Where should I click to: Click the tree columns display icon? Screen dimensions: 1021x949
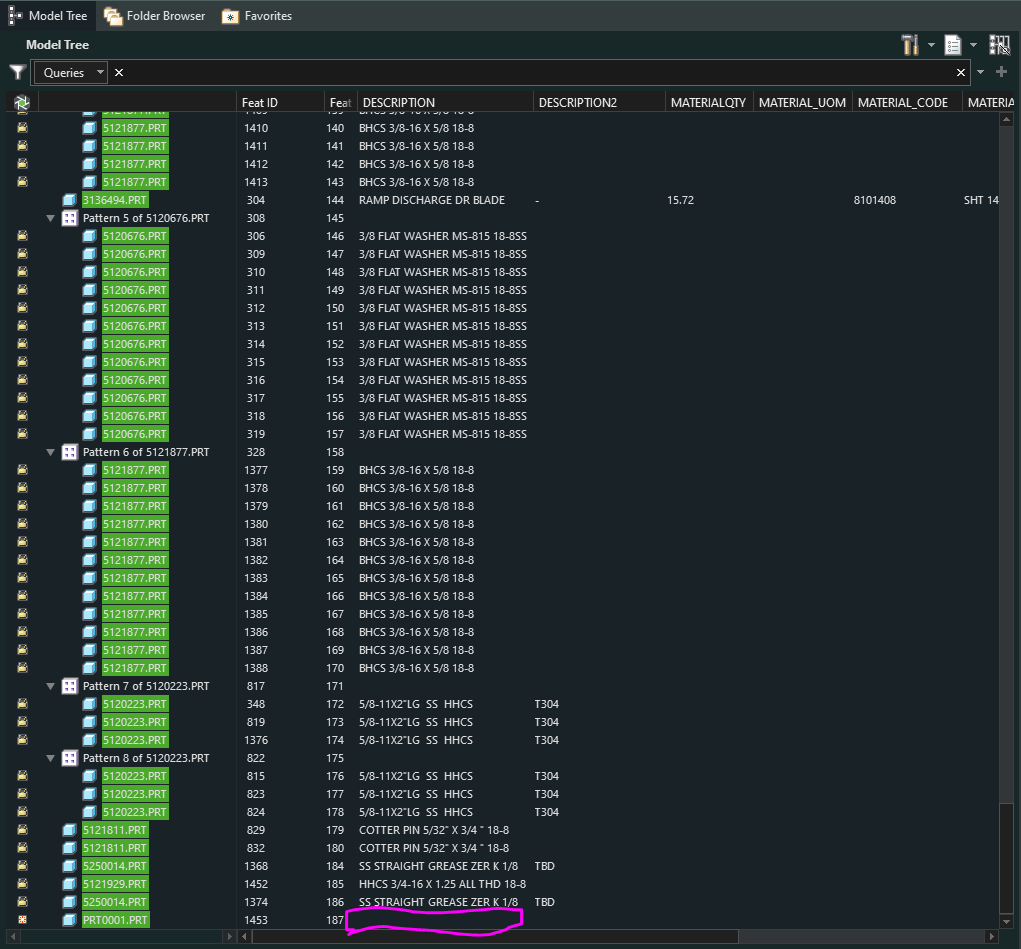(999, 45)
